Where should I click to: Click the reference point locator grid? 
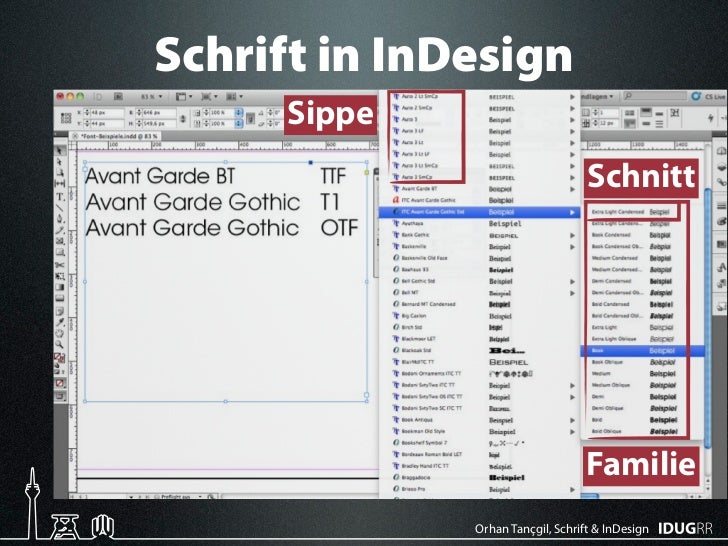(x=66, y=118)
